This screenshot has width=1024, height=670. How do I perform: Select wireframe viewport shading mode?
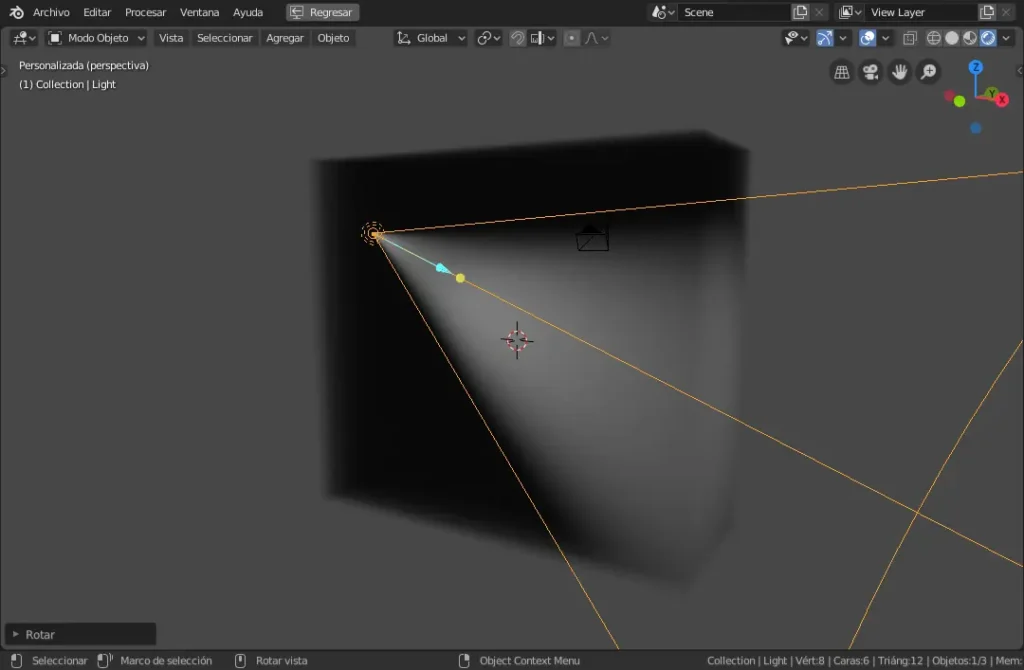[x=934, y=38]
